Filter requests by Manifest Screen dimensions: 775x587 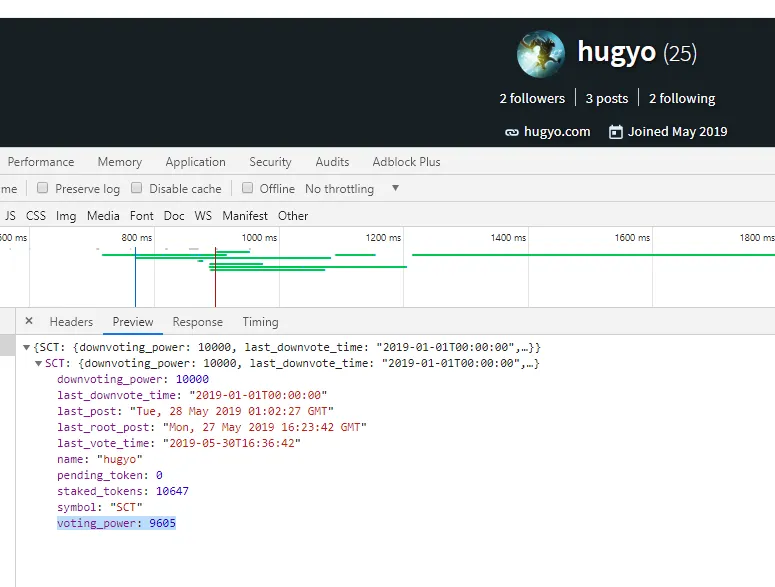[245, 216]
